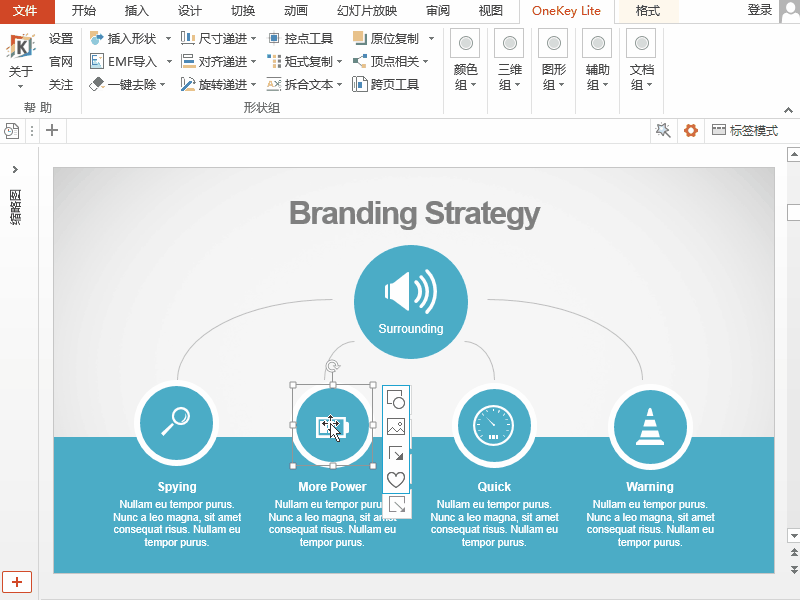Viewport: 800px width, 600px height.
Task: Click the 尺寸递进 icon
Action: [188, 38]
